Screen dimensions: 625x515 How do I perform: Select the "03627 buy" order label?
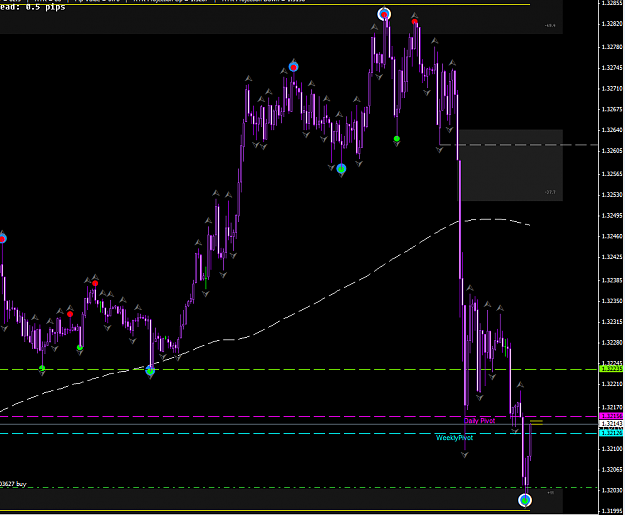[x=13, y=484]
